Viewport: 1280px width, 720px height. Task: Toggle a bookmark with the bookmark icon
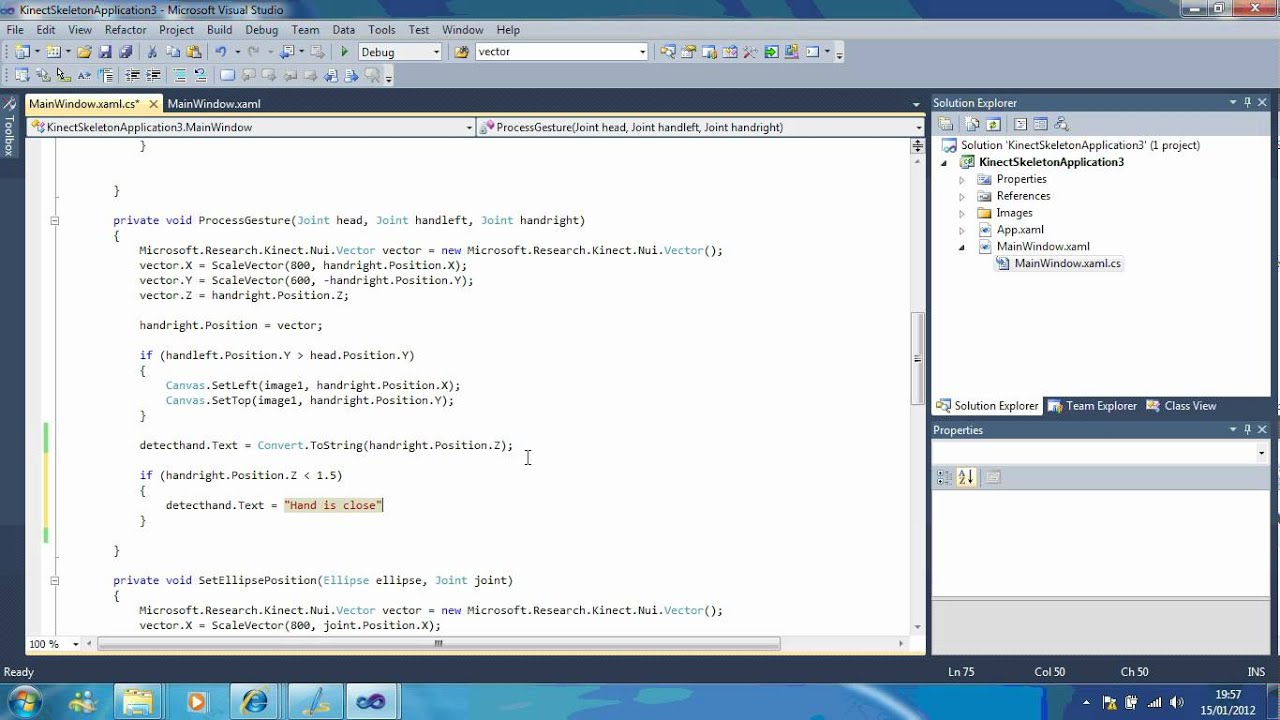pyautogui.click(x=227, y=75)
